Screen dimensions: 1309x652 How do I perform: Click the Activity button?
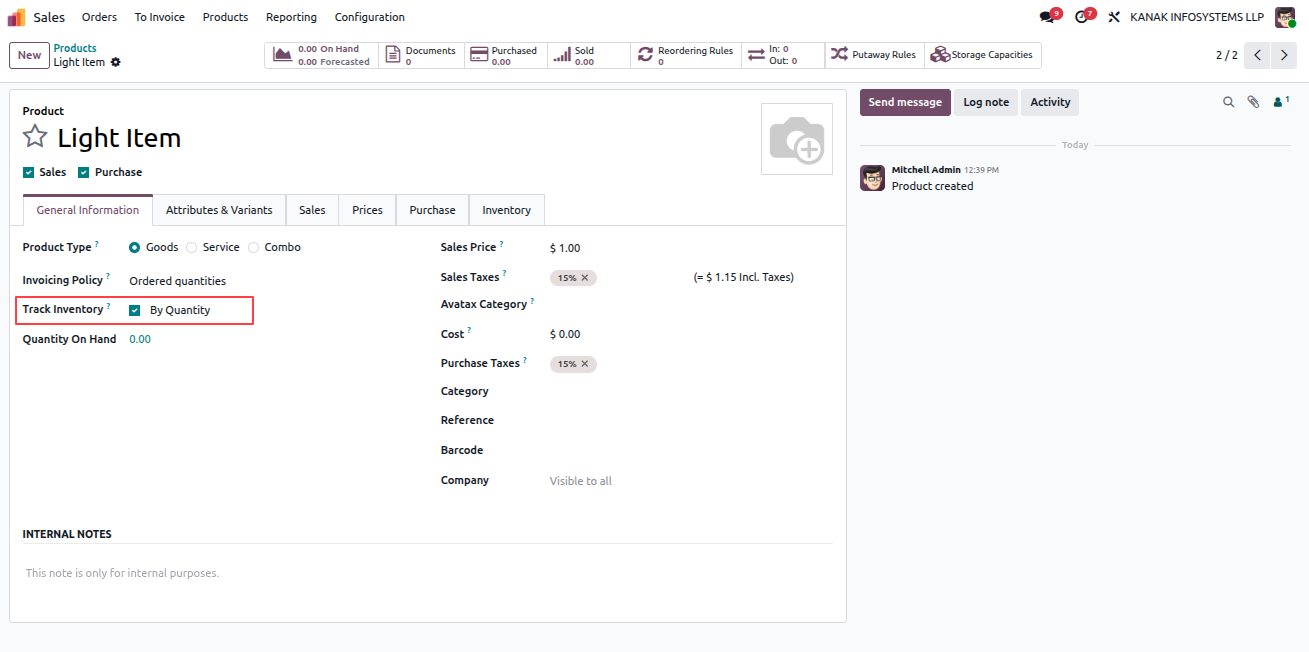click(1050, 102)
